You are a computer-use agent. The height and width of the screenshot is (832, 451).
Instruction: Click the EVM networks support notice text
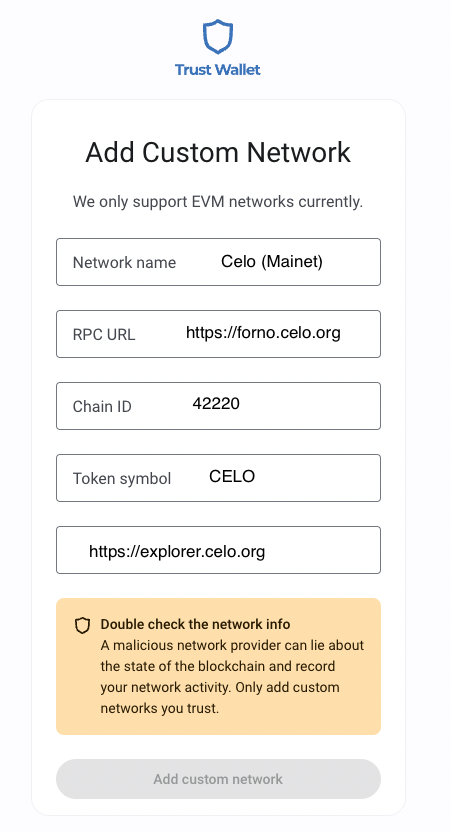[218, 202]
